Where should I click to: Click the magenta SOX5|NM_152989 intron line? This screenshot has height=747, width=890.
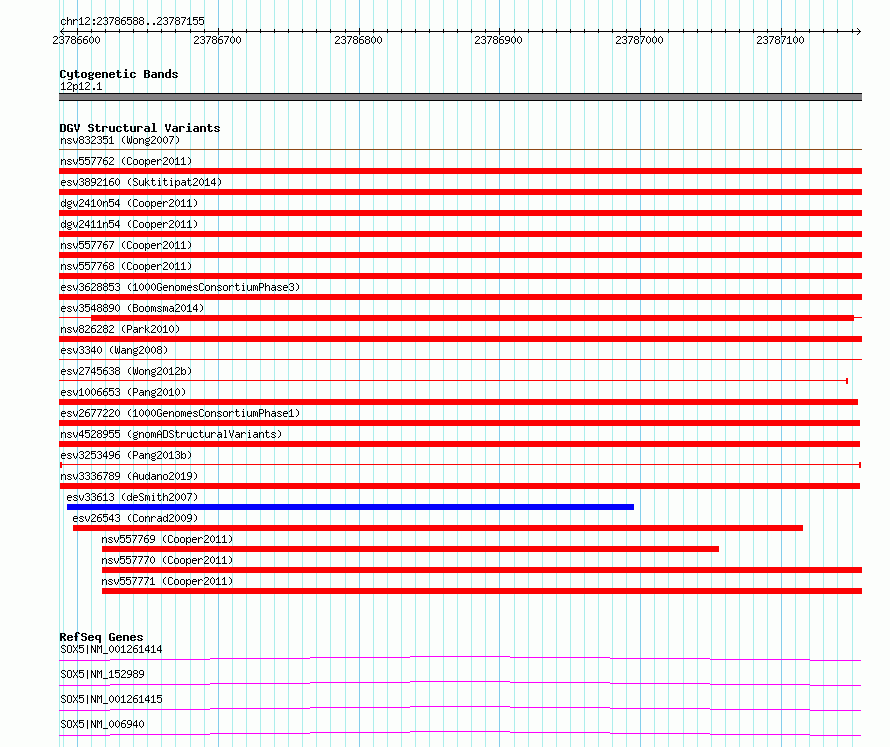460,683
